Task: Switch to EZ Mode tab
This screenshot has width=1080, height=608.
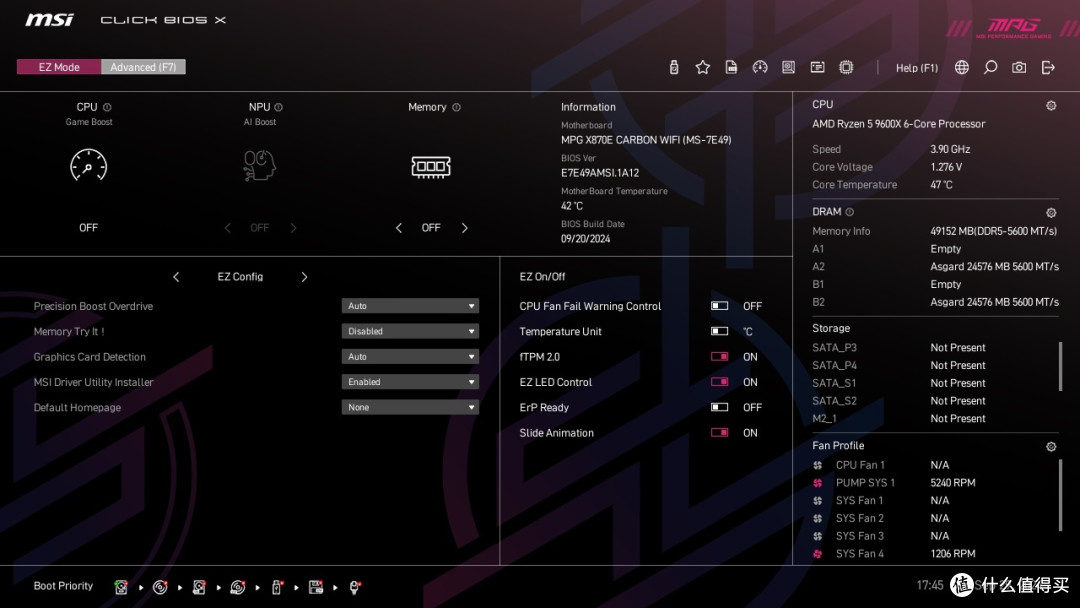Action: 59,67
